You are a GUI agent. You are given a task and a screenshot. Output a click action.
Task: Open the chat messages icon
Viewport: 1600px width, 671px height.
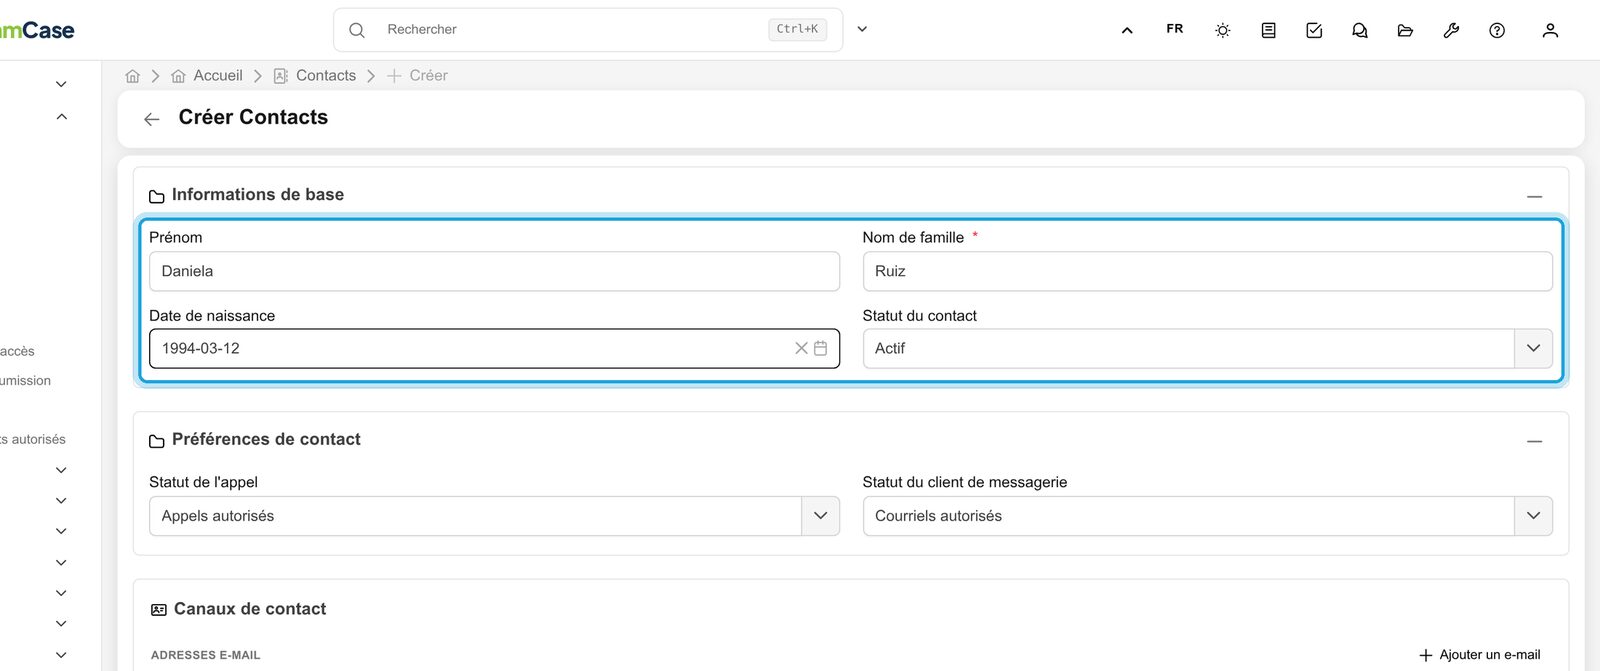[x=1360, y=30]
